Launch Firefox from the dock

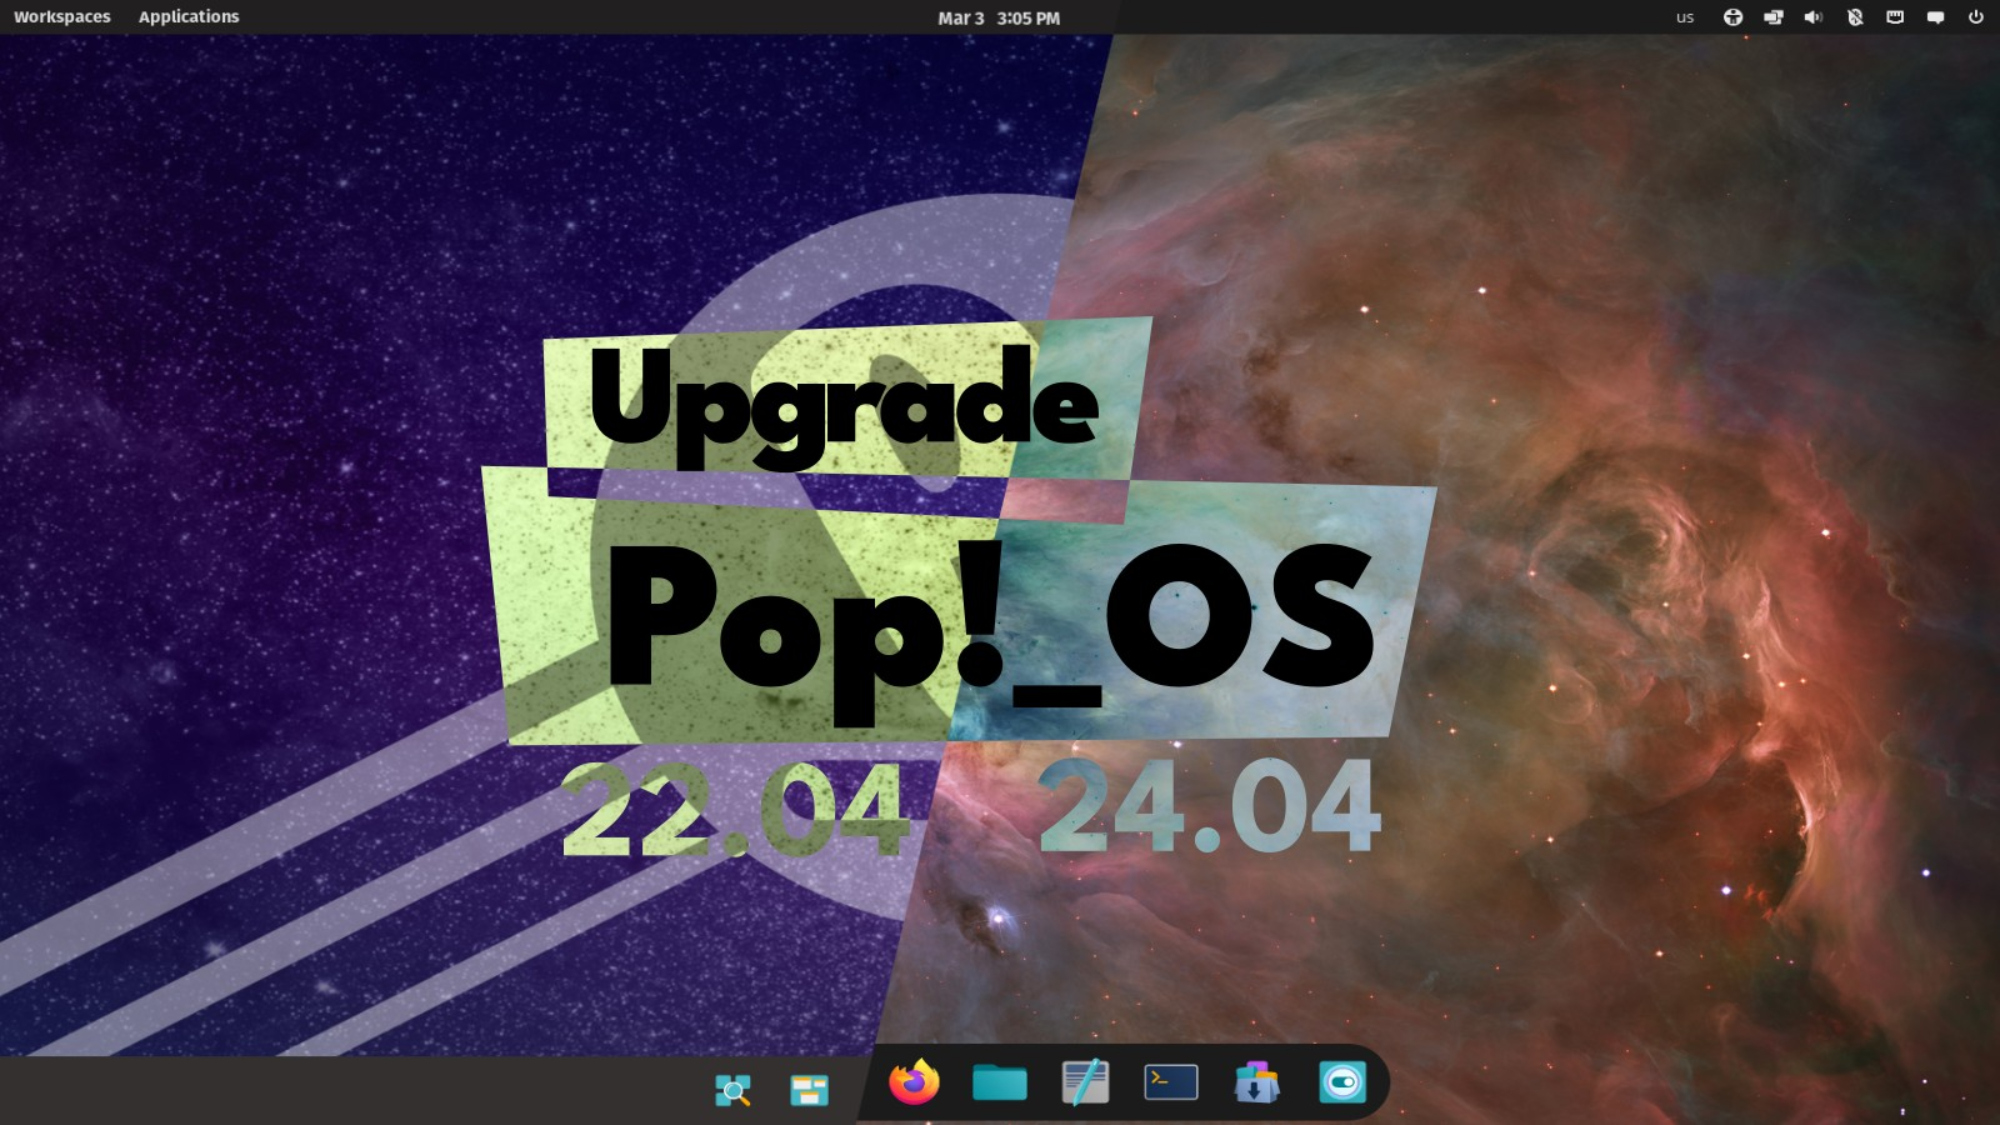[x=914, y=1083]
